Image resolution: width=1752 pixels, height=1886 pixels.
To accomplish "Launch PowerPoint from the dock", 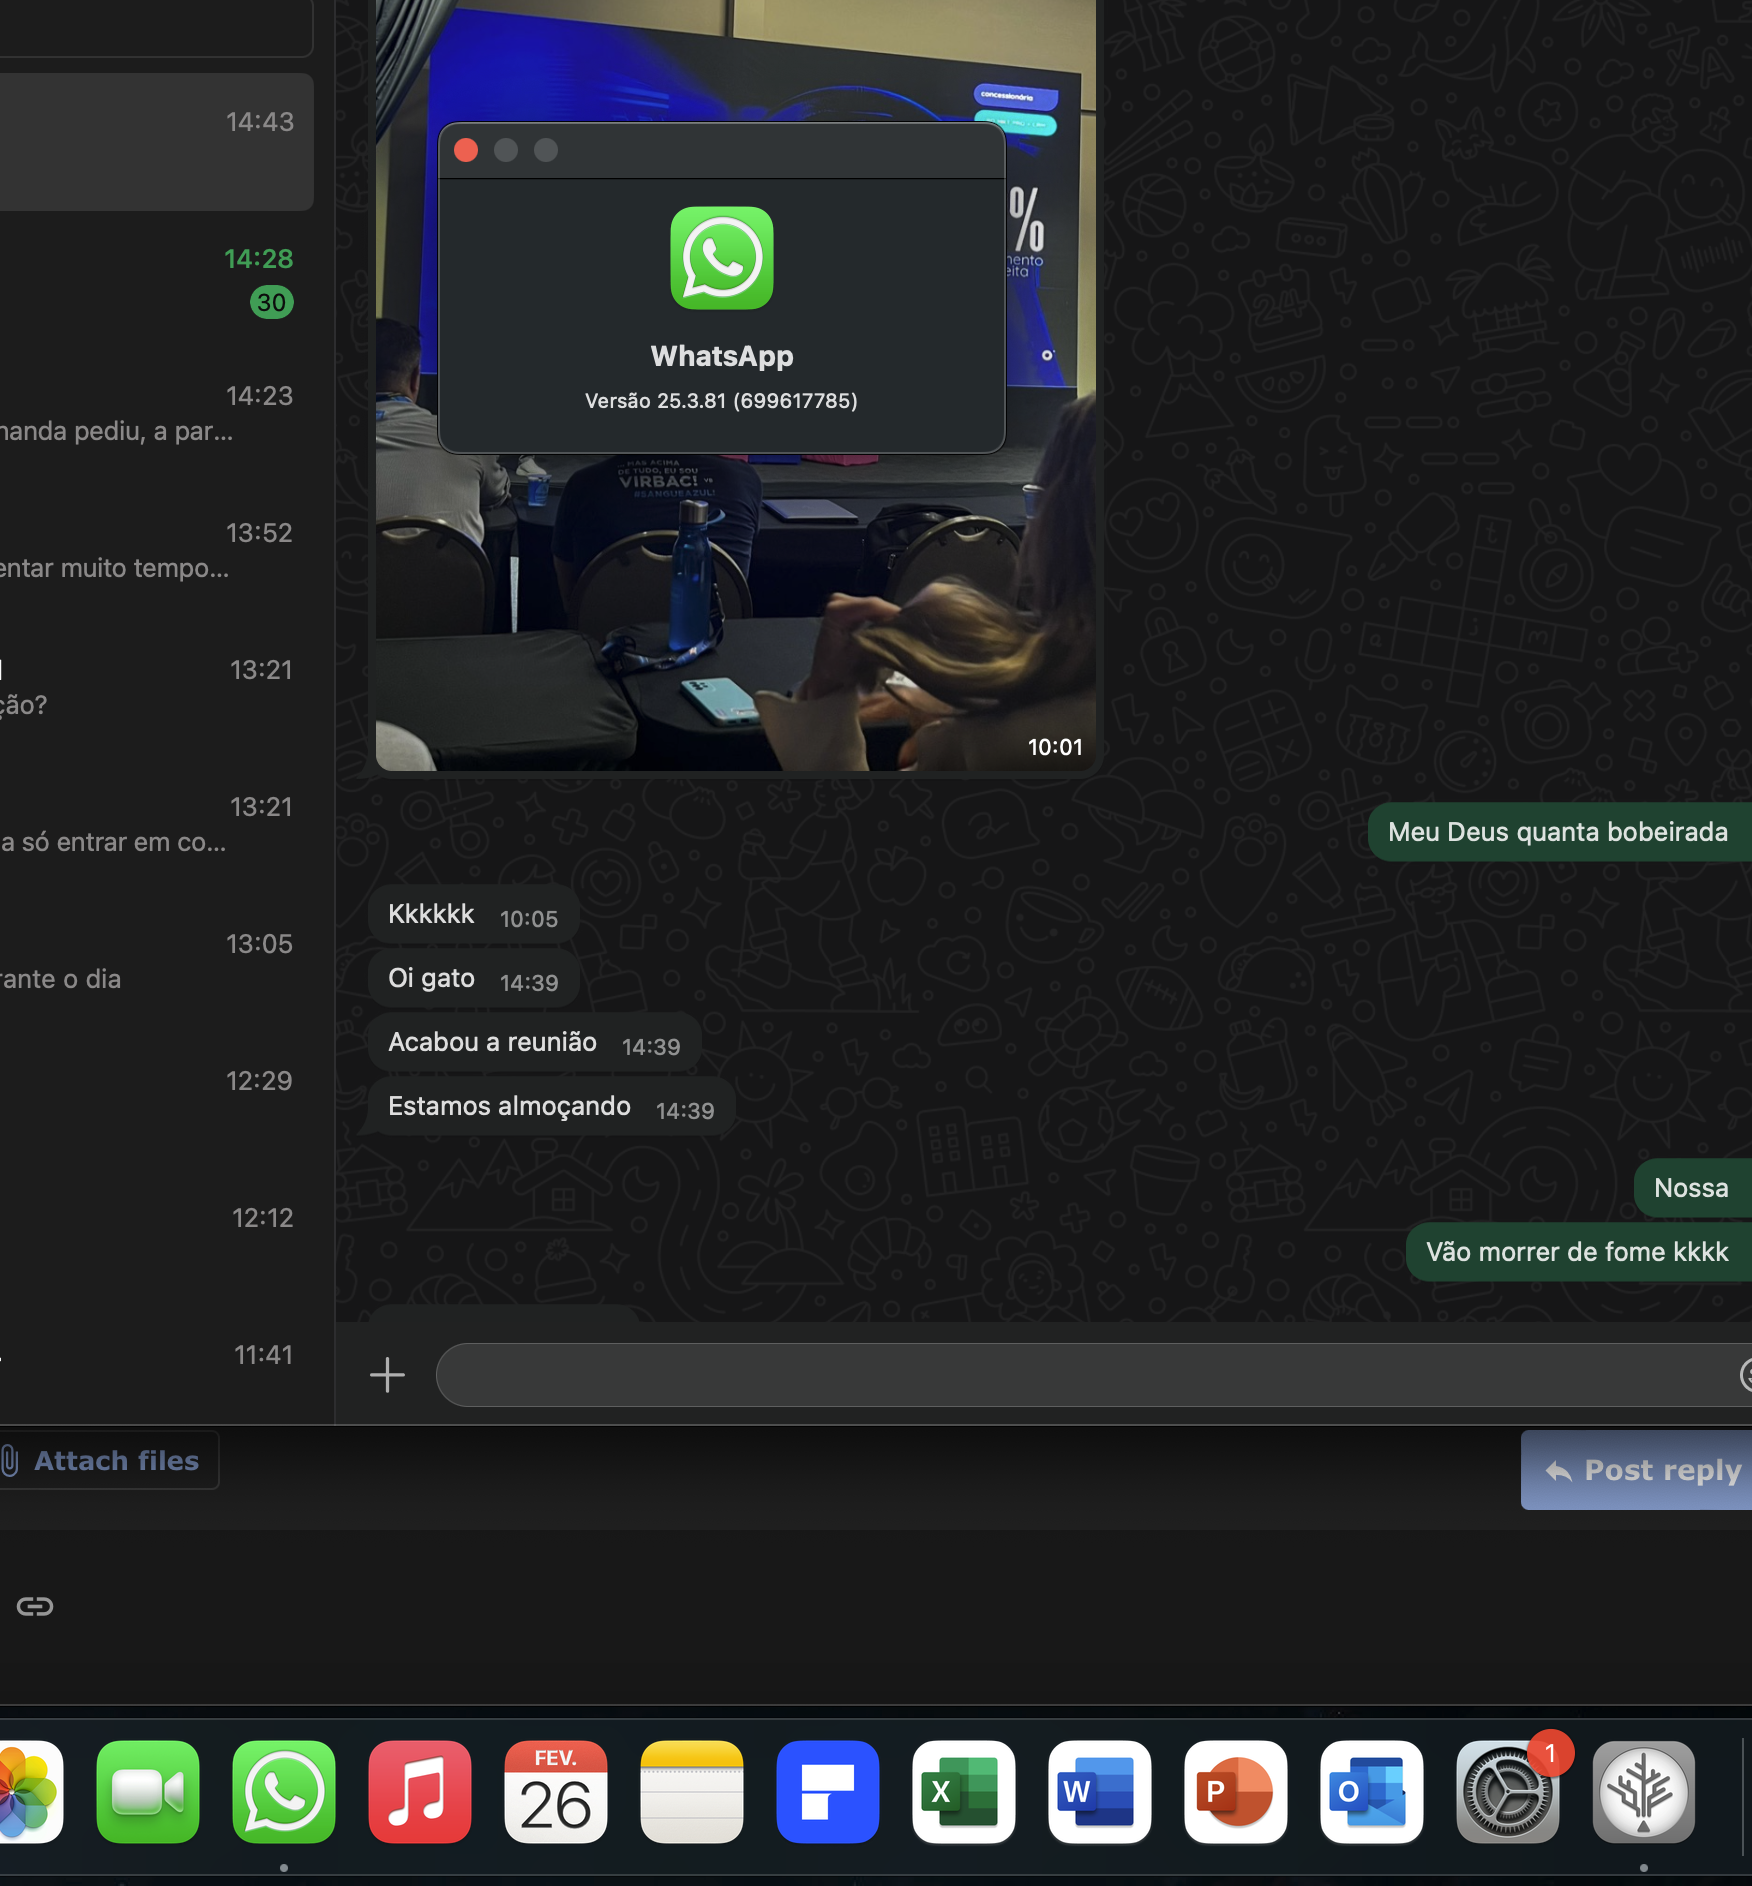I will point(1236,1791).
